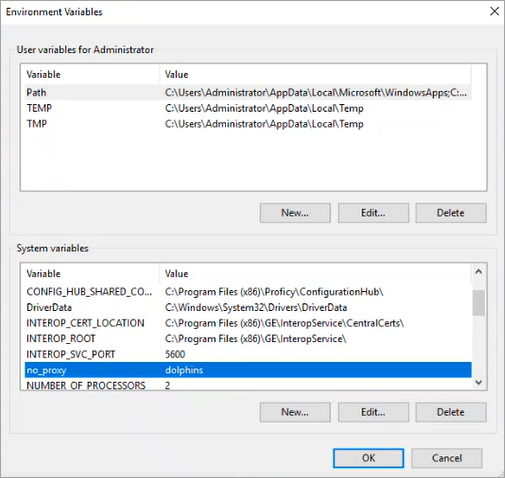Click Edit button under user variables

coord(373,213)
